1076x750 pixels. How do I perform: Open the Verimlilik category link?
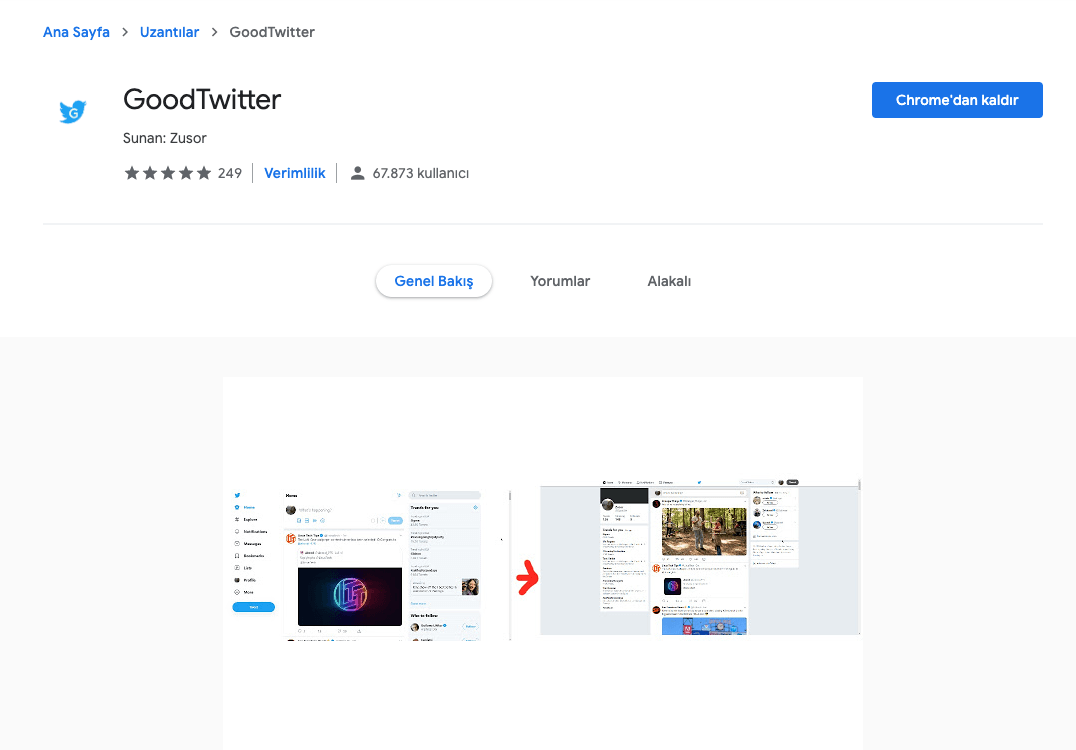click(294, 173)
